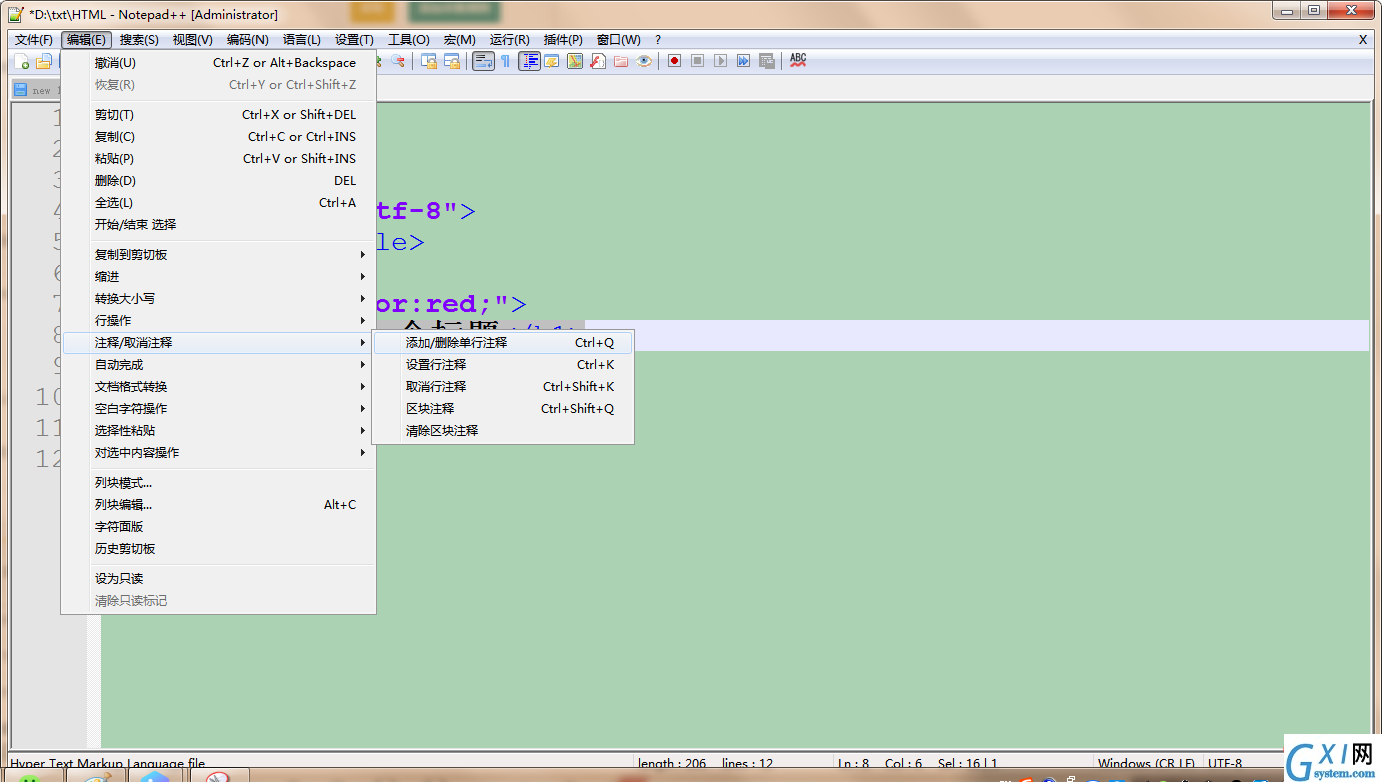Click Synchronize horizontal scrolling icon
This screenshot has height=782, width=1382.
[453, 61]
